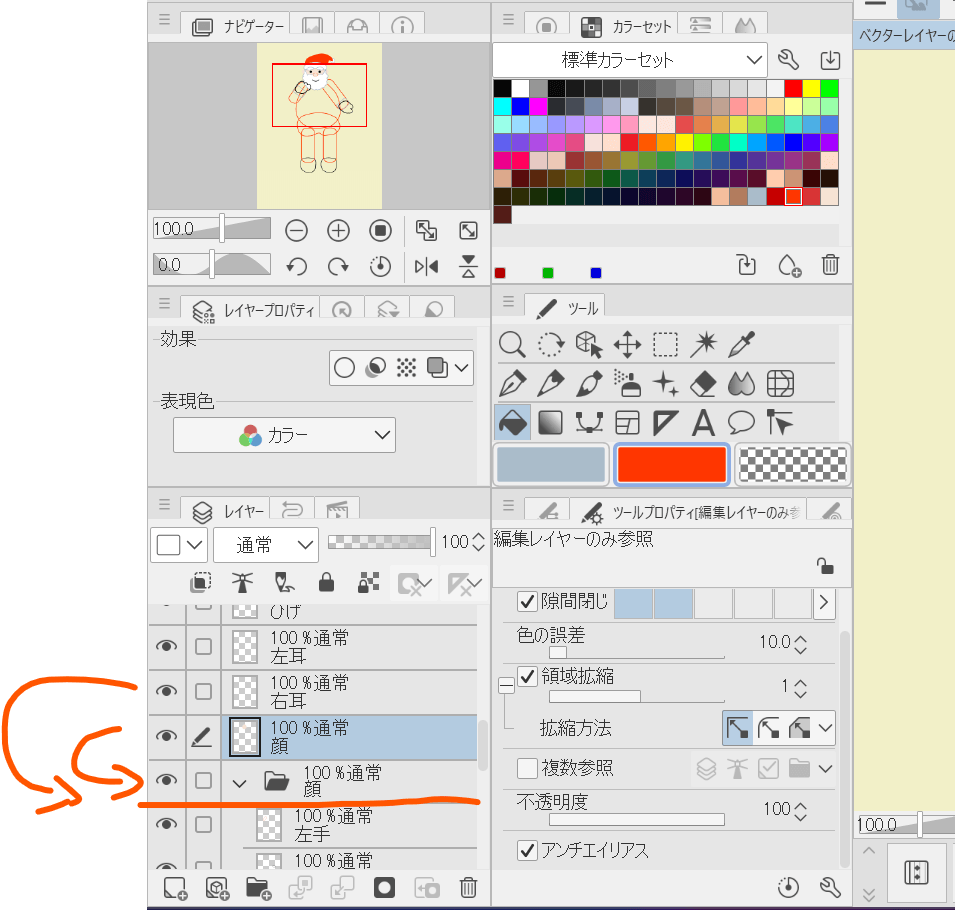Screen dimensions: 955x910
Task: Enable the 複数参照 checkbox
Action: tap(527, 768)
